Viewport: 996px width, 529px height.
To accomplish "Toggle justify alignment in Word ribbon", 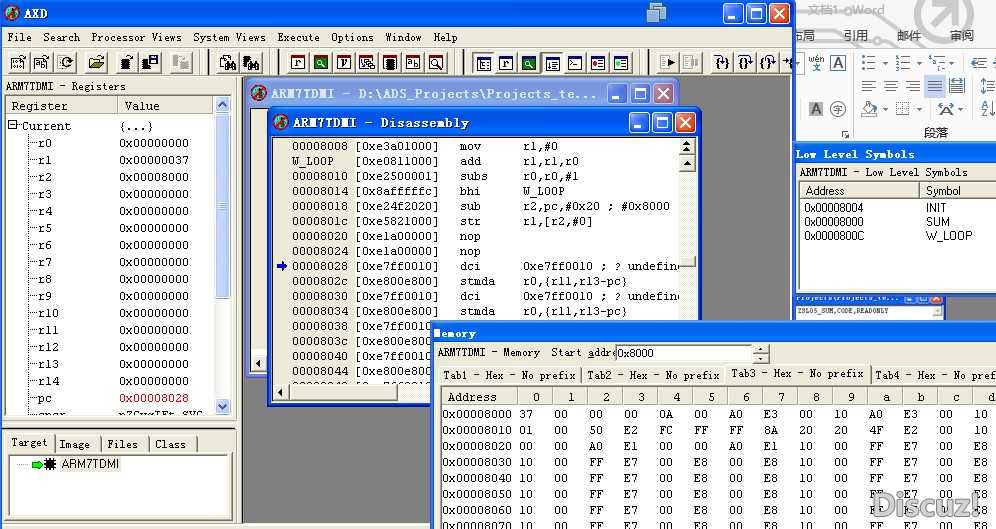I will (x=934, y=86).
